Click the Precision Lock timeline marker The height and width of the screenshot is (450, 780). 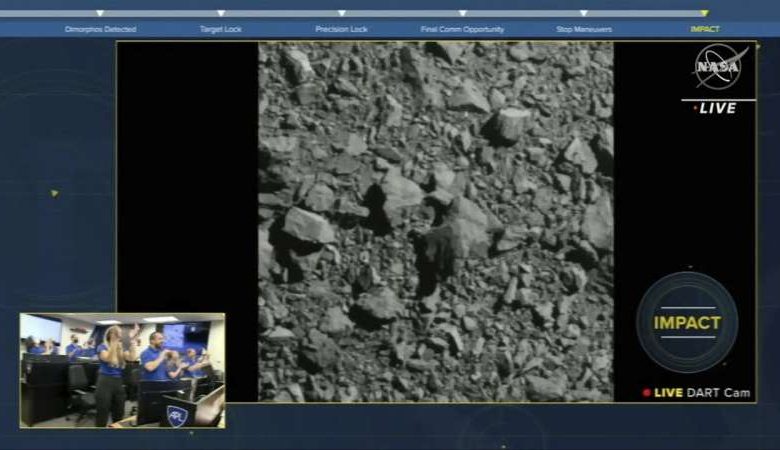[x=342, y=13]
